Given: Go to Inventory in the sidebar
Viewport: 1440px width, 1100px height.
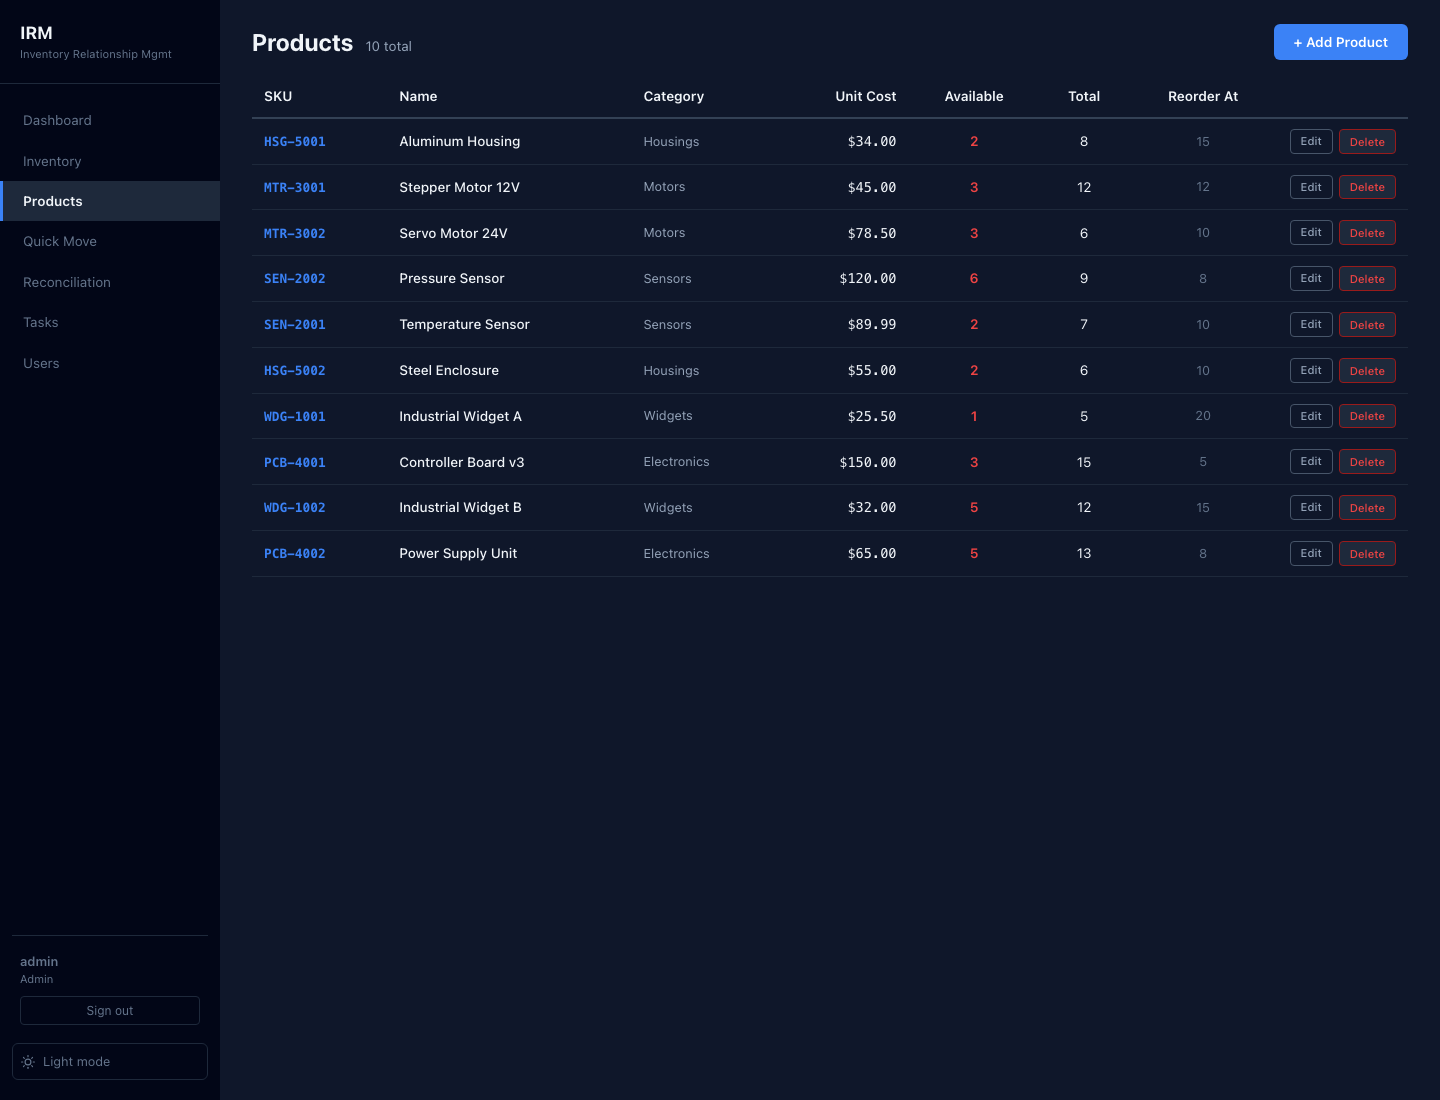Looking at the screenshot, I should [110, 161].
